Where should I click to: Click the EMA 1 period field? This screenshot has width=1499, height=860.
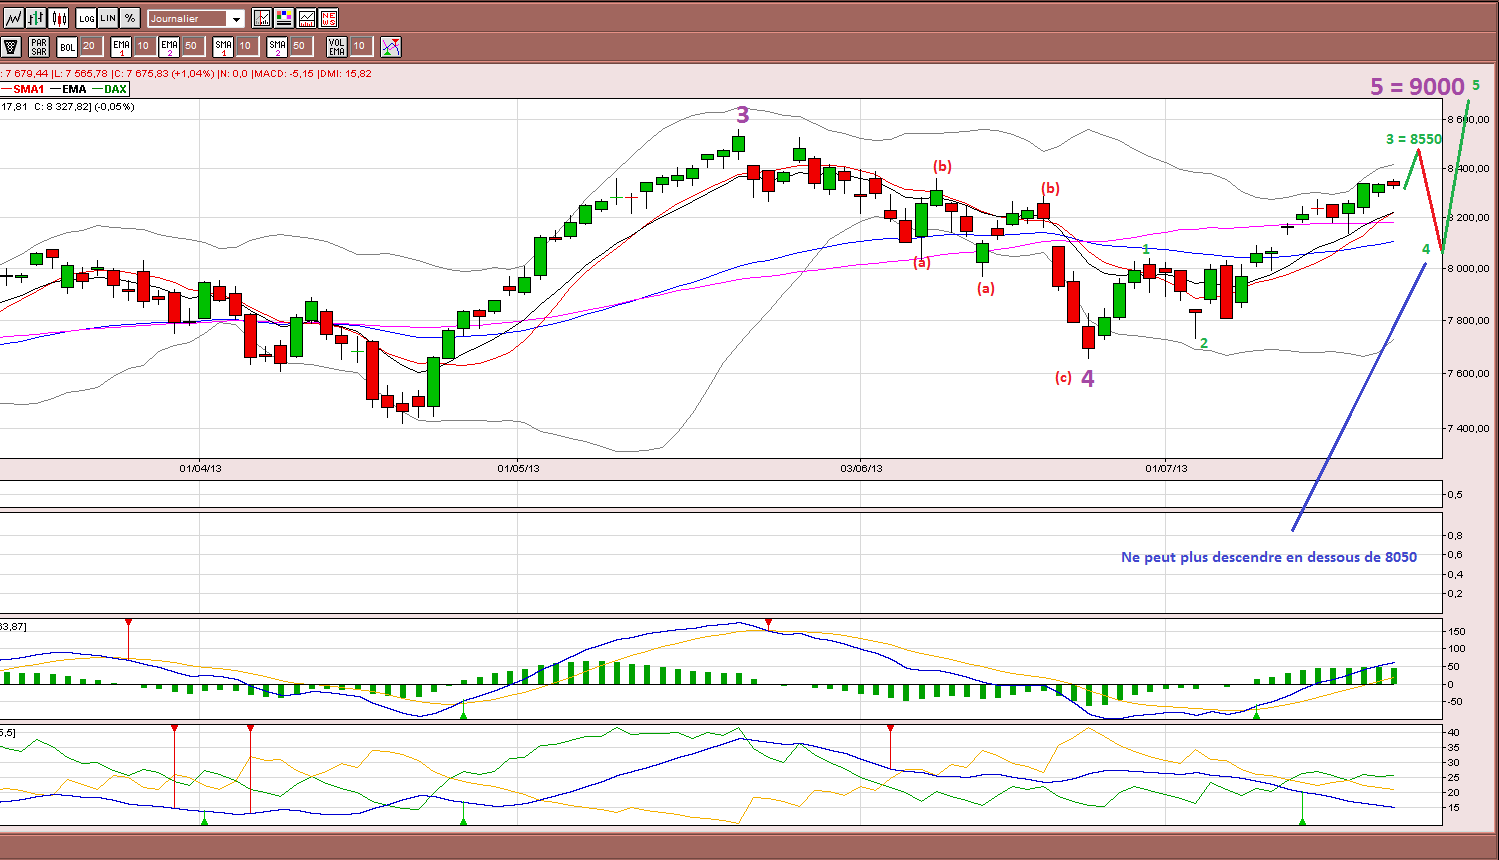[144, 46]
